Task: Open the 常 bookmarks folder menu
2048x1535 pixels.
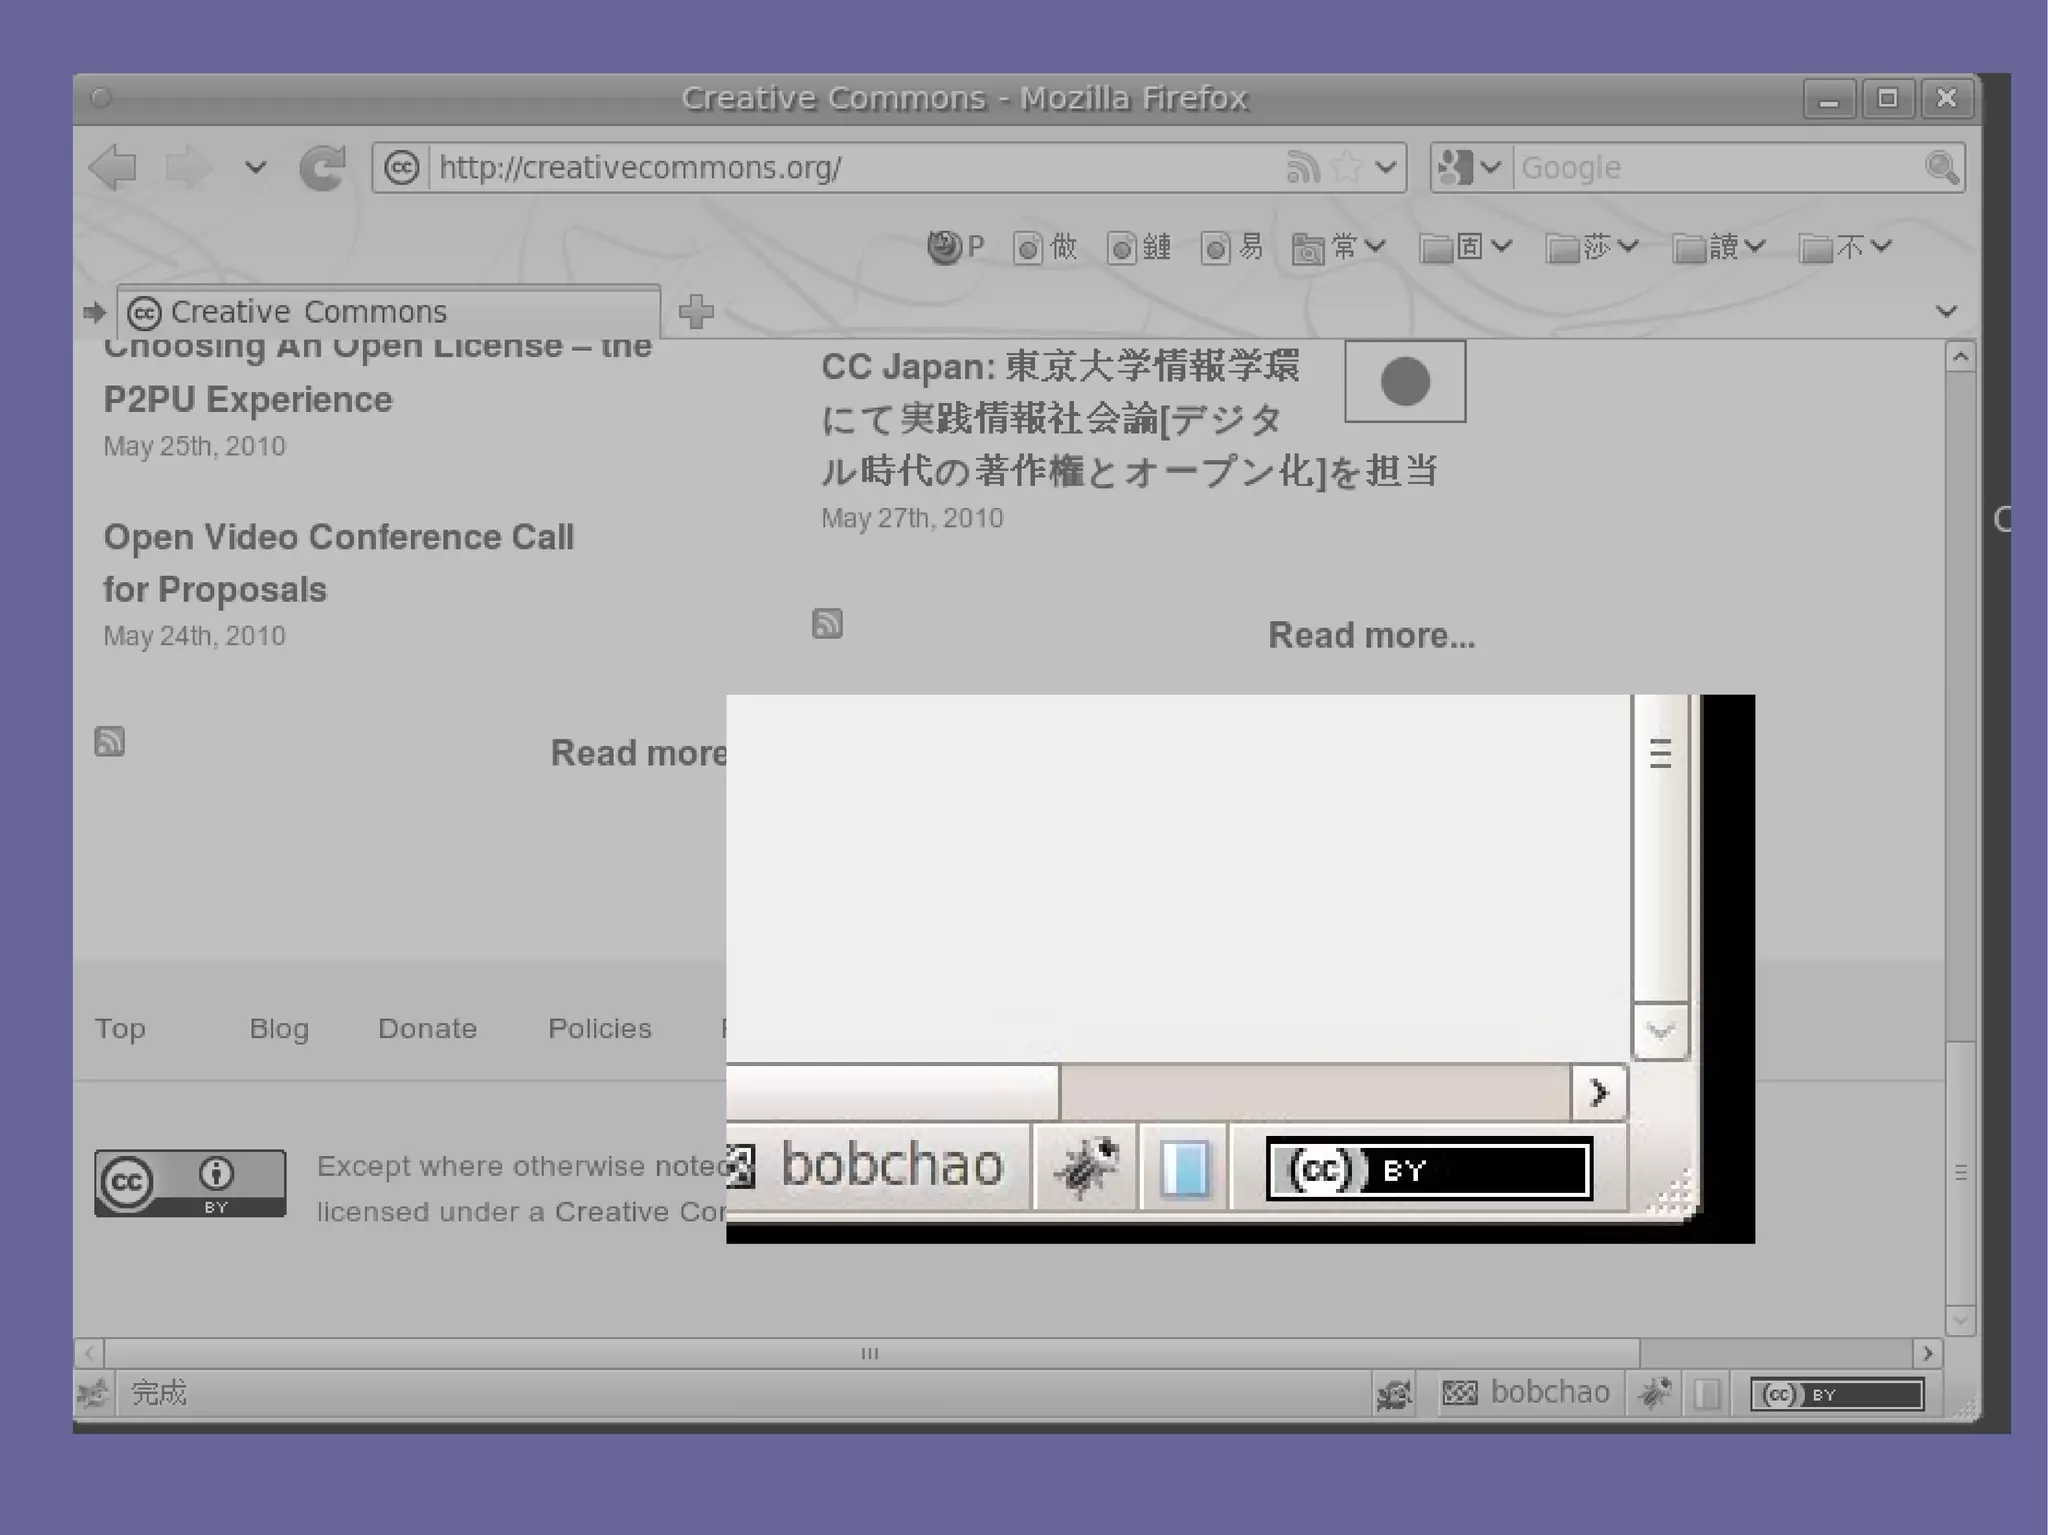Action: tap(1339, 247)
